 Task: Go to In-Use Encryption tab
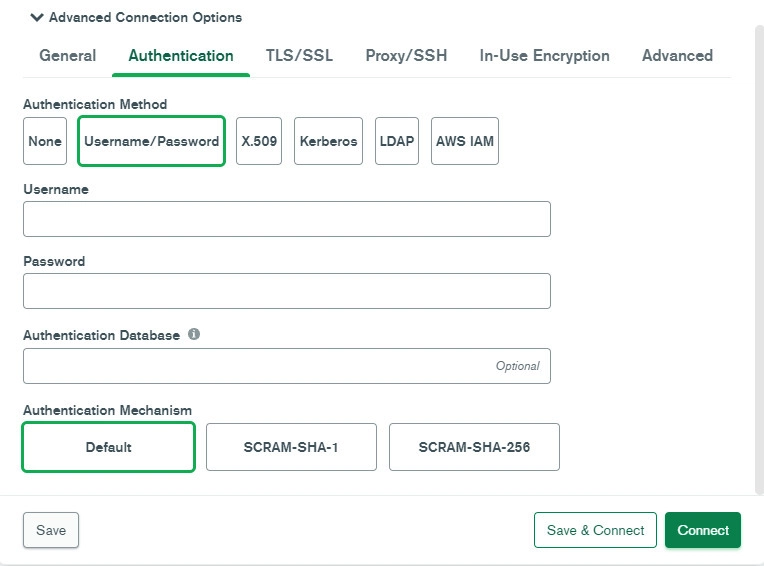tap(544, 56)
